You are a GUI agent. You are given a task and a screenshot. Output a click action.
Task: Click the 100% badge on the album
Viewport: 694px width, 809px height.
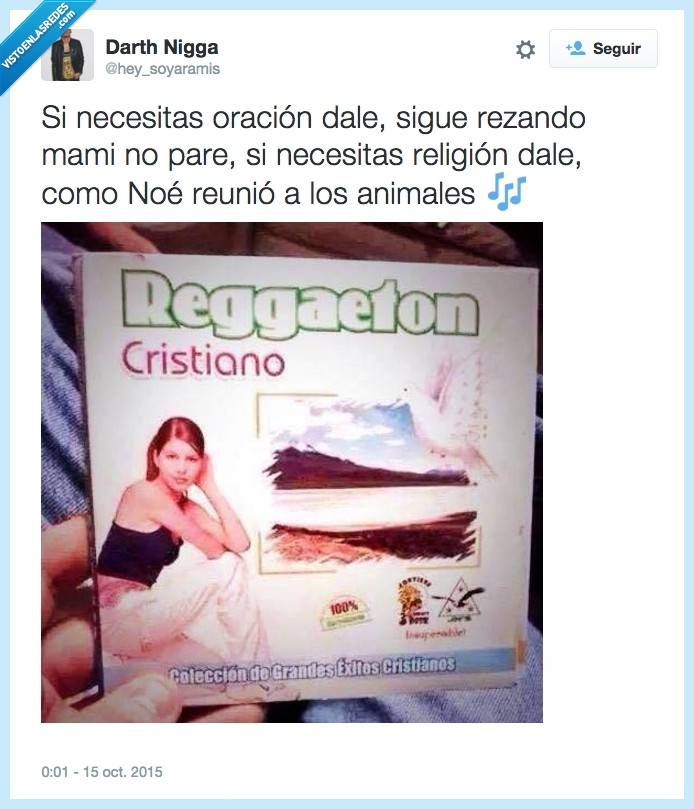point(344,611)
